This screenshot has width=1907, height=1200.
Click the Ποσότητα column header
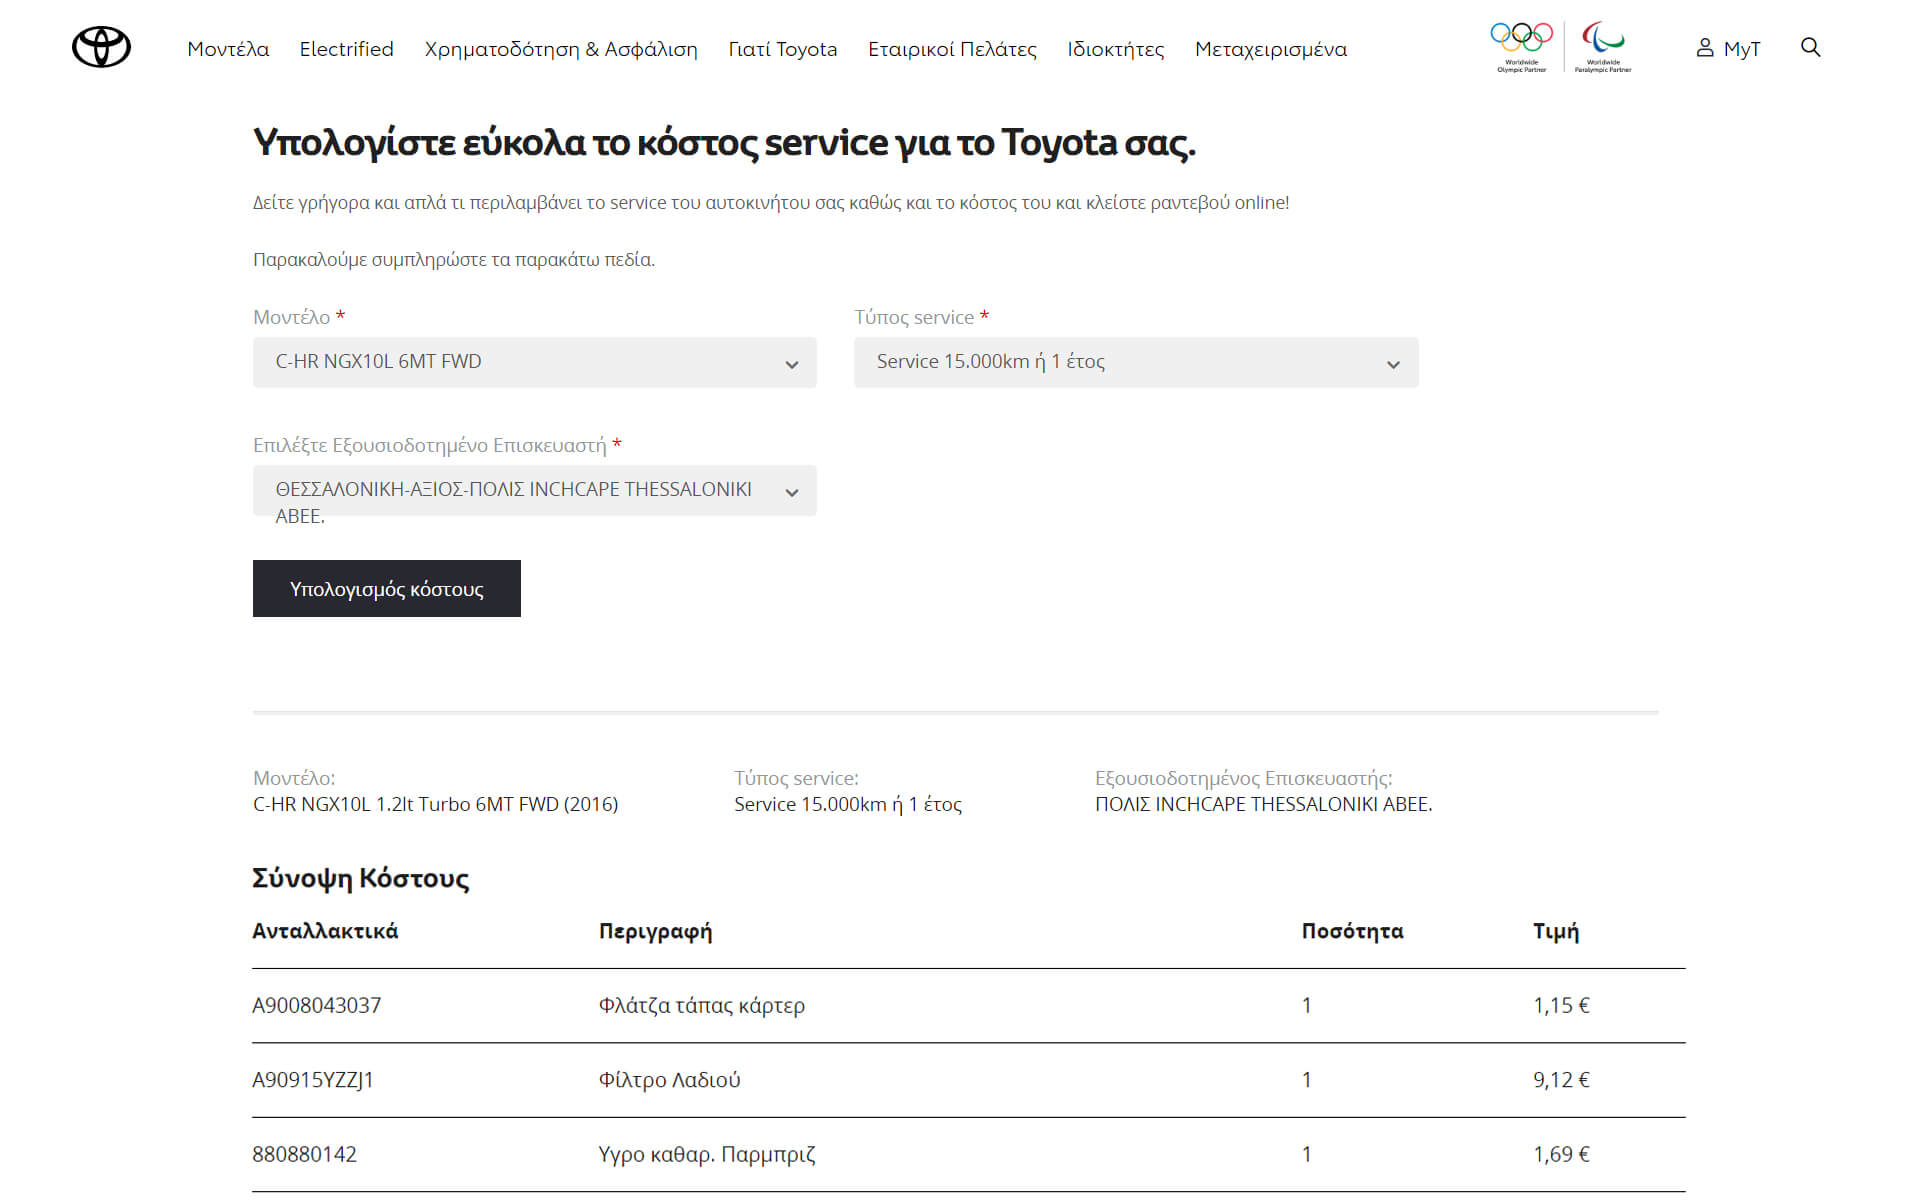click(x=1352, y=931)
